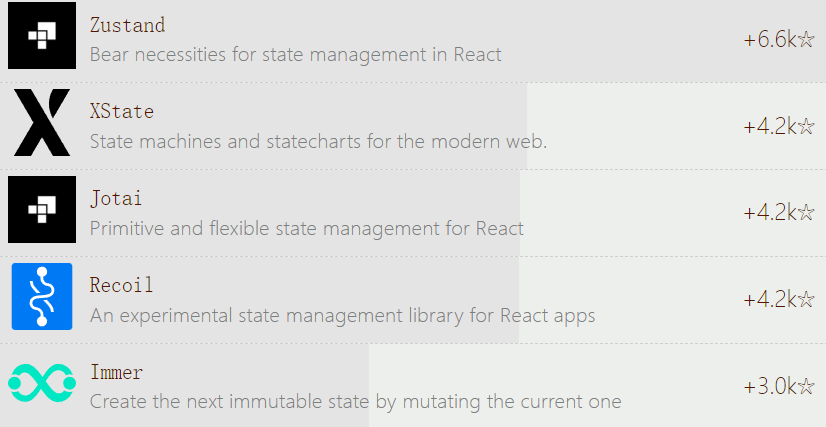
Task: Open the Zustand project title link
Action: [127, 25]
